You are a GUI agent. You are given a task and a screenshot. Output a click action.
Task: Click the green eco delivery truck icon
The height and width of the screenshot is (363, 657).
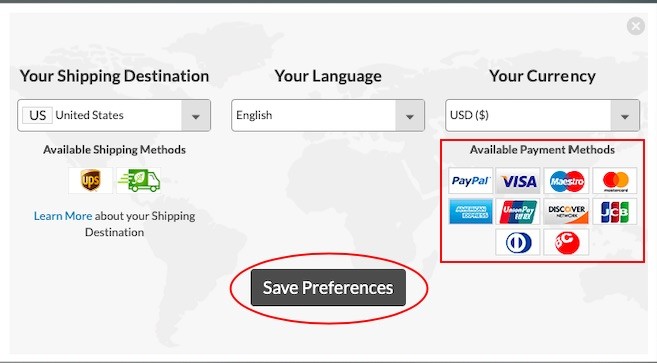139,181
